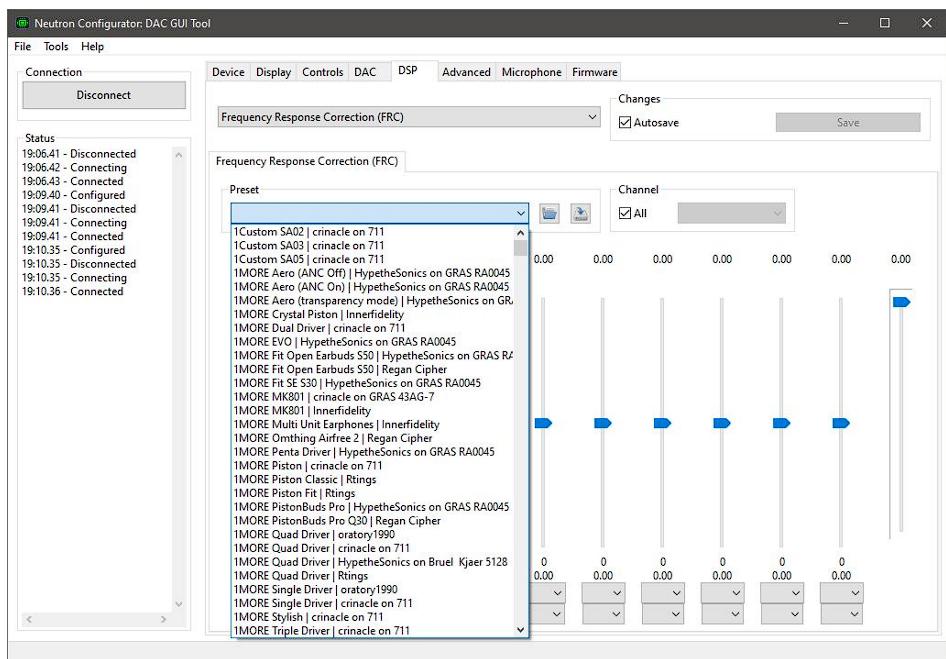Open the Advanced tab

pyautogui.click(x=466, y=72)
